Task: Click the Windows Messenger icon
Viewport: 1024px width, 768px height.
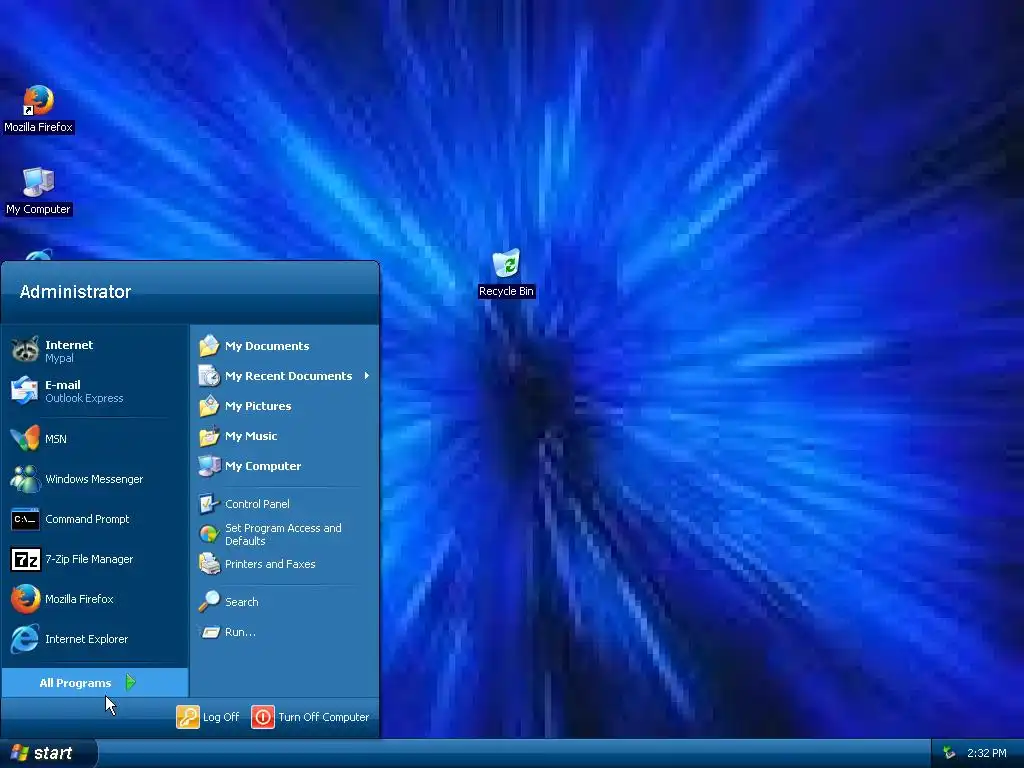Action: (25, 479)
